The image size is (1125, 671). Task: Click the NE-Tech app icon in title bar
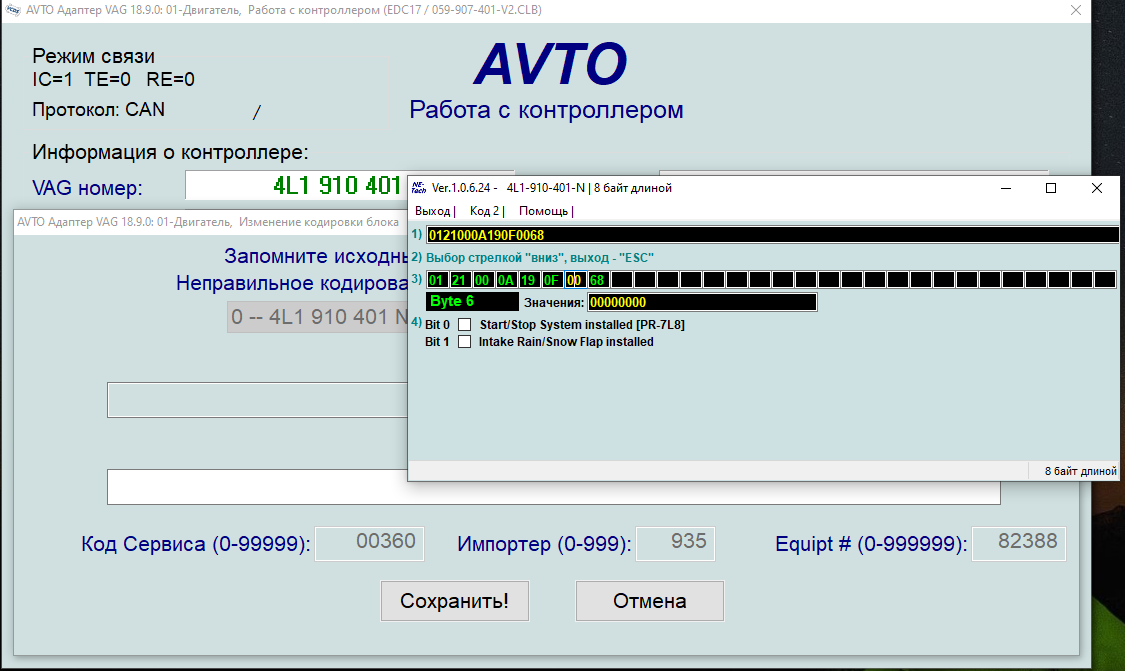coord(420,188)
